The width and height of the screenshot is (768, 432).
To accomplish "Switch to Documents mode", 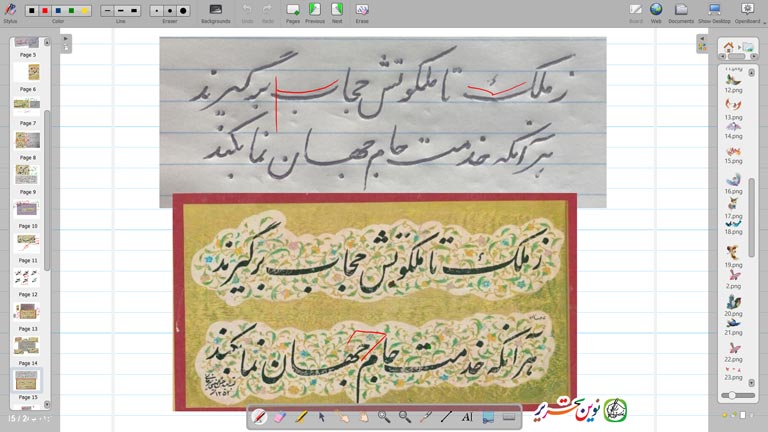I will click(681, 10).
